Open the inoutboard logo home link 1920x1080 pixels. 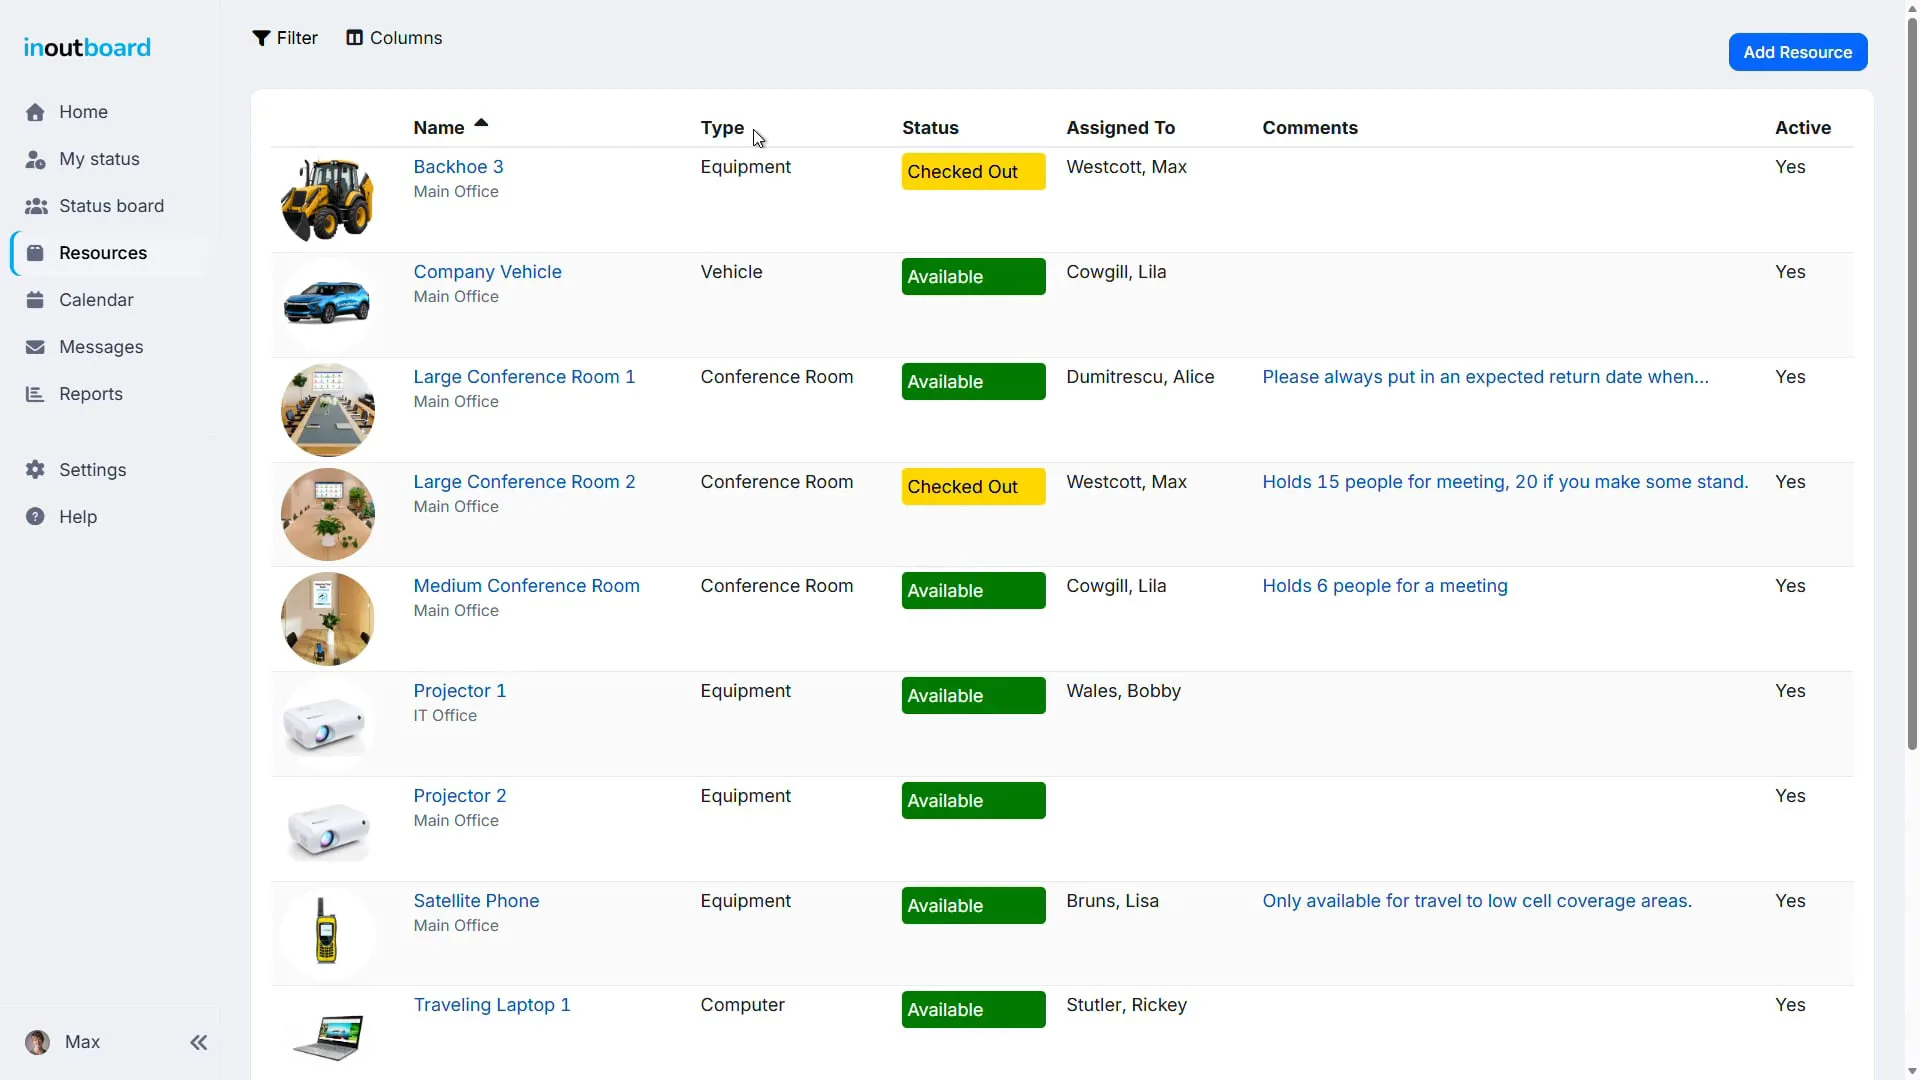(x=87, y=47)
